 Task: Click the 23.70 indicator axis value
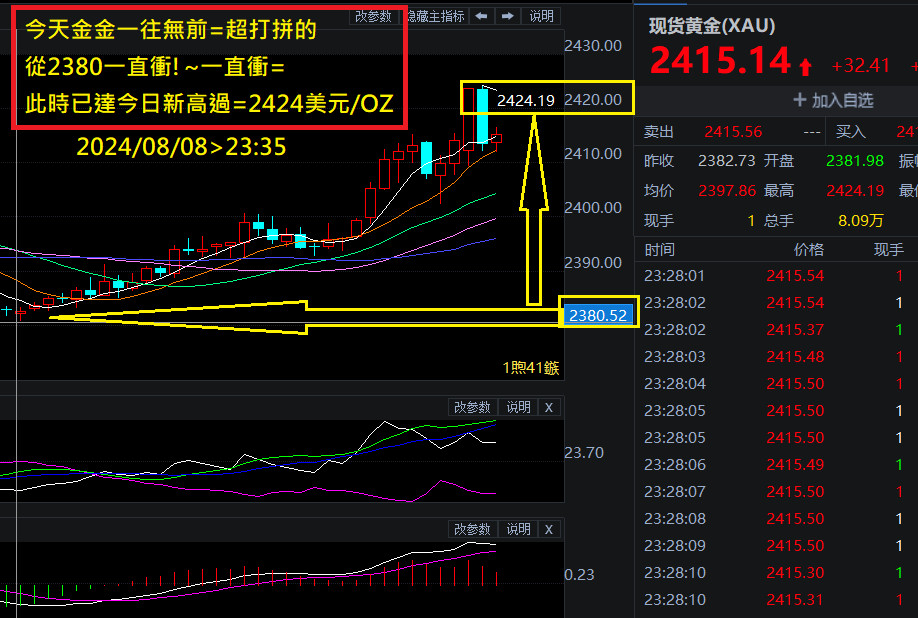(x=584, y=452)
